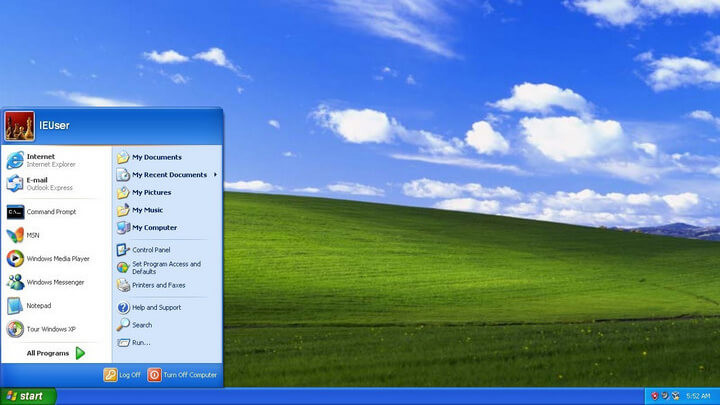Click the IEUser account picture
This screenshot has width=720, height=405.
tap(20, 126)
